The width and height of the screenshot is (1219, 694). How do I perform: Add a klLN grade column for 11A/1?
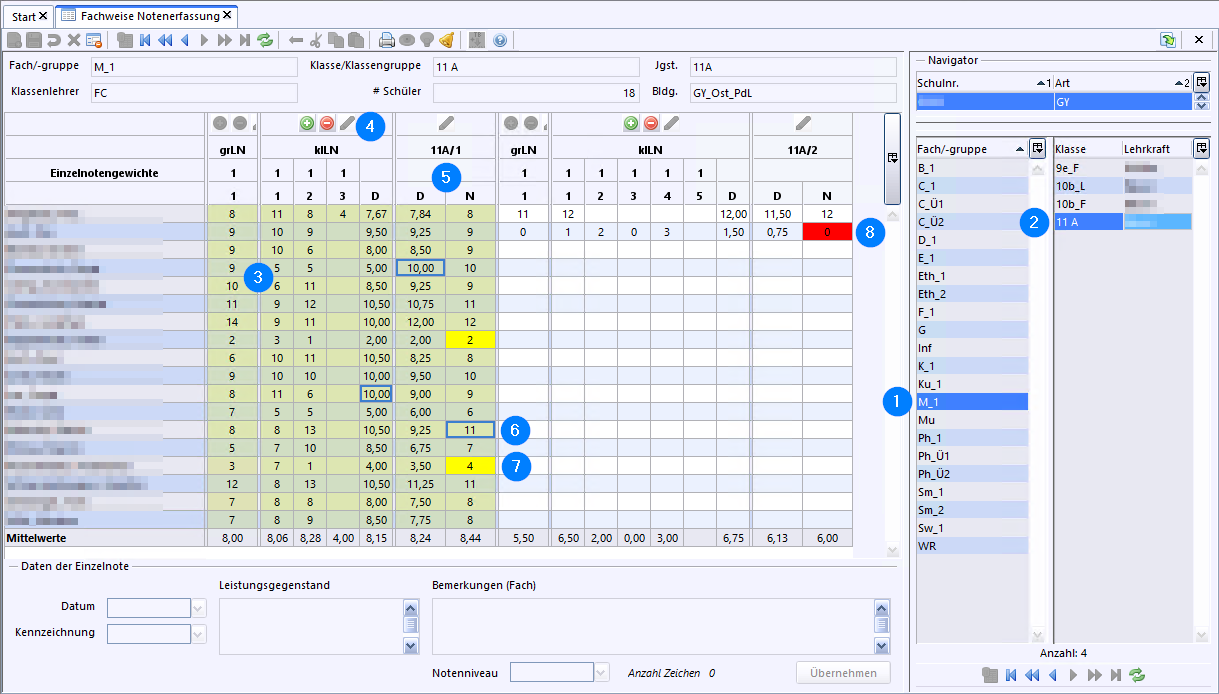pyautogui.click(x=307, y=124)
